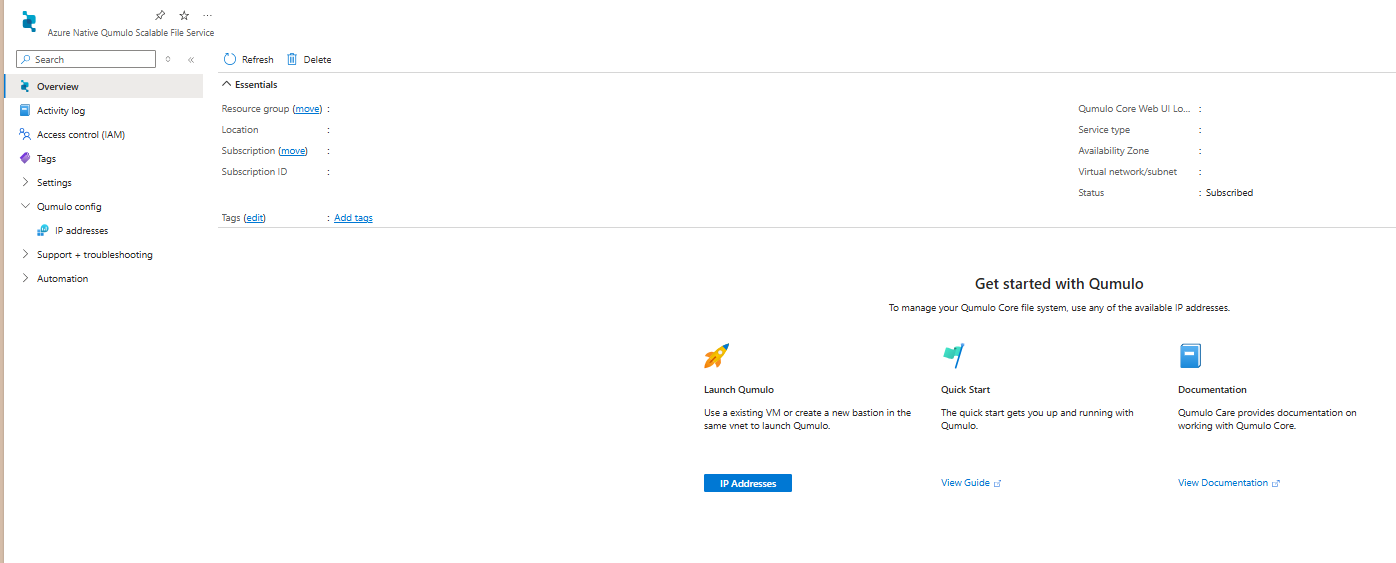Select the Qumulo config label
Viewport: 1396px width, 563px height.
click(x=69, y=207)
